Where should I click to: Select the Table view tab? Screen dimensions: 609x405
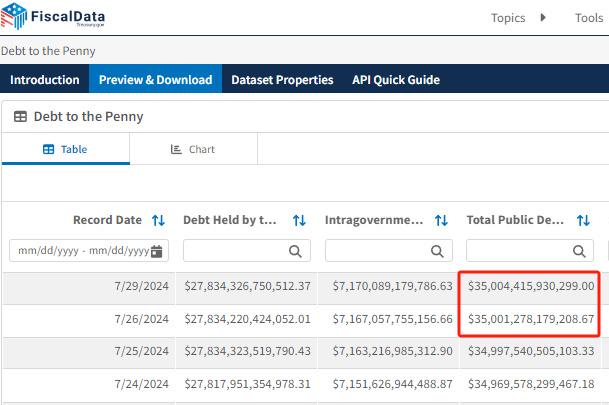click(x=65, y=149)
